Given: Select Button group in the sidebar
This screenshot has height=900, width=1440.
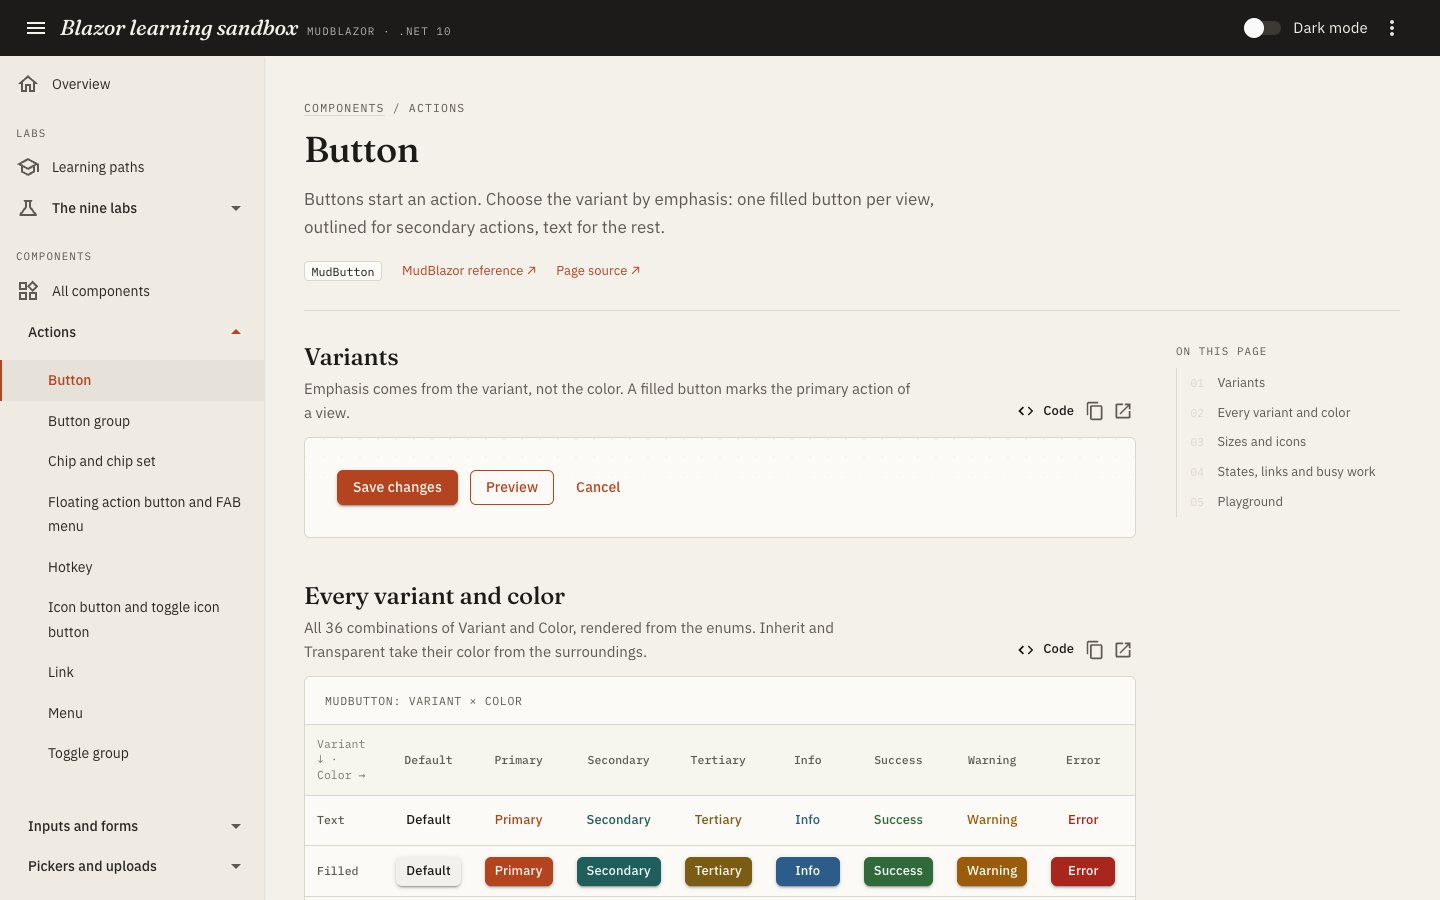Looking at the screenshot, I should 132,421.
